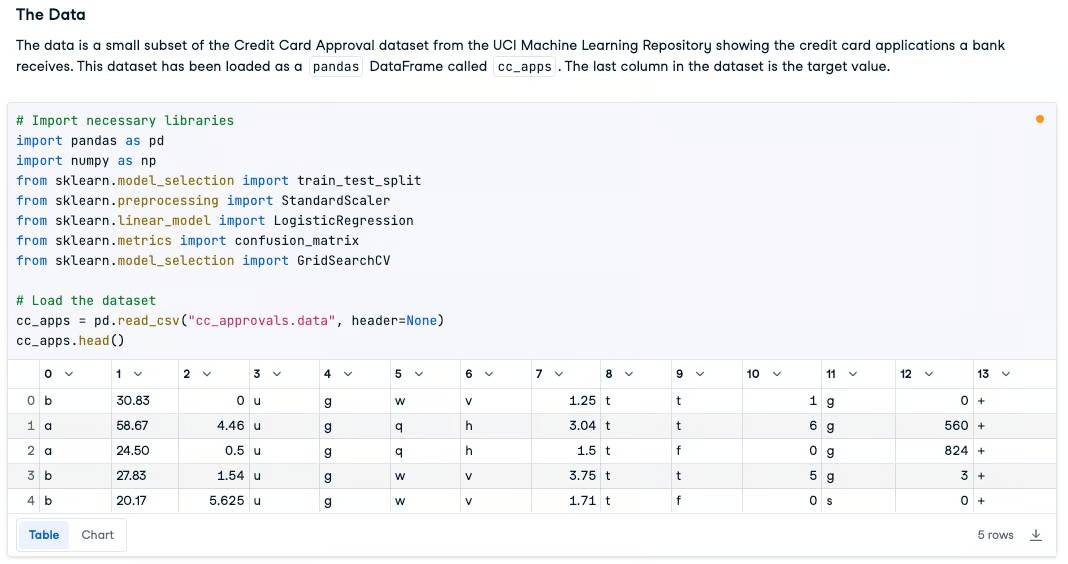Download the table using the download icon
Viewport: 1068px width, 564px height.
[x=1036, y=535]
